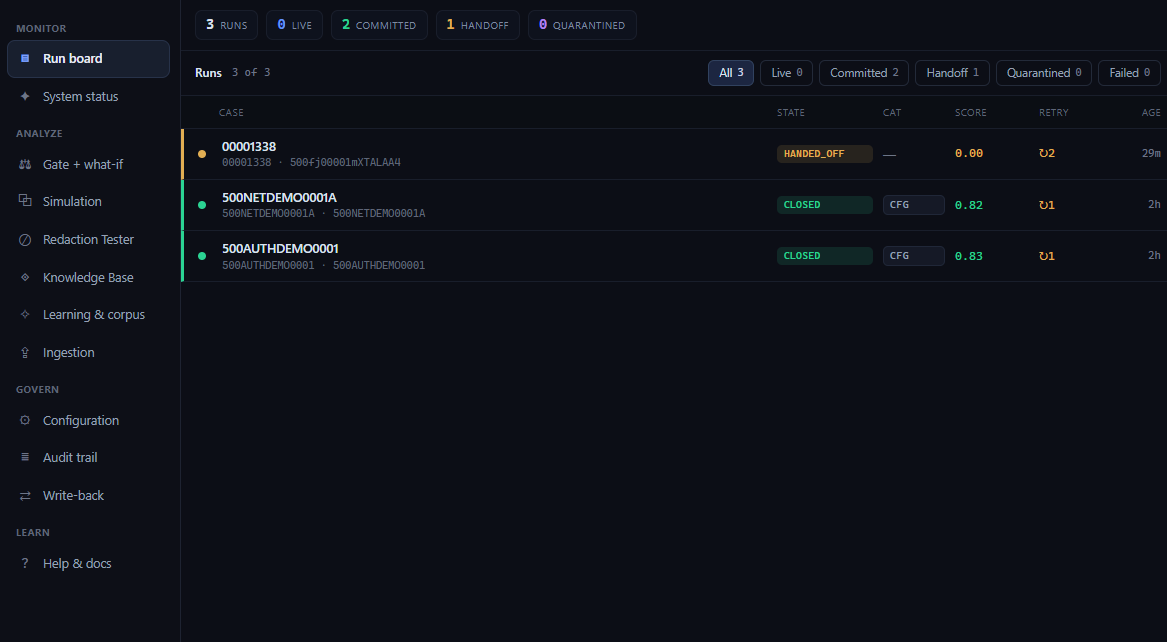The height and width of the screenshot is (642, 1167).
Task: Open the 500NETDEMO0001A case
Action: pos(674,205)
